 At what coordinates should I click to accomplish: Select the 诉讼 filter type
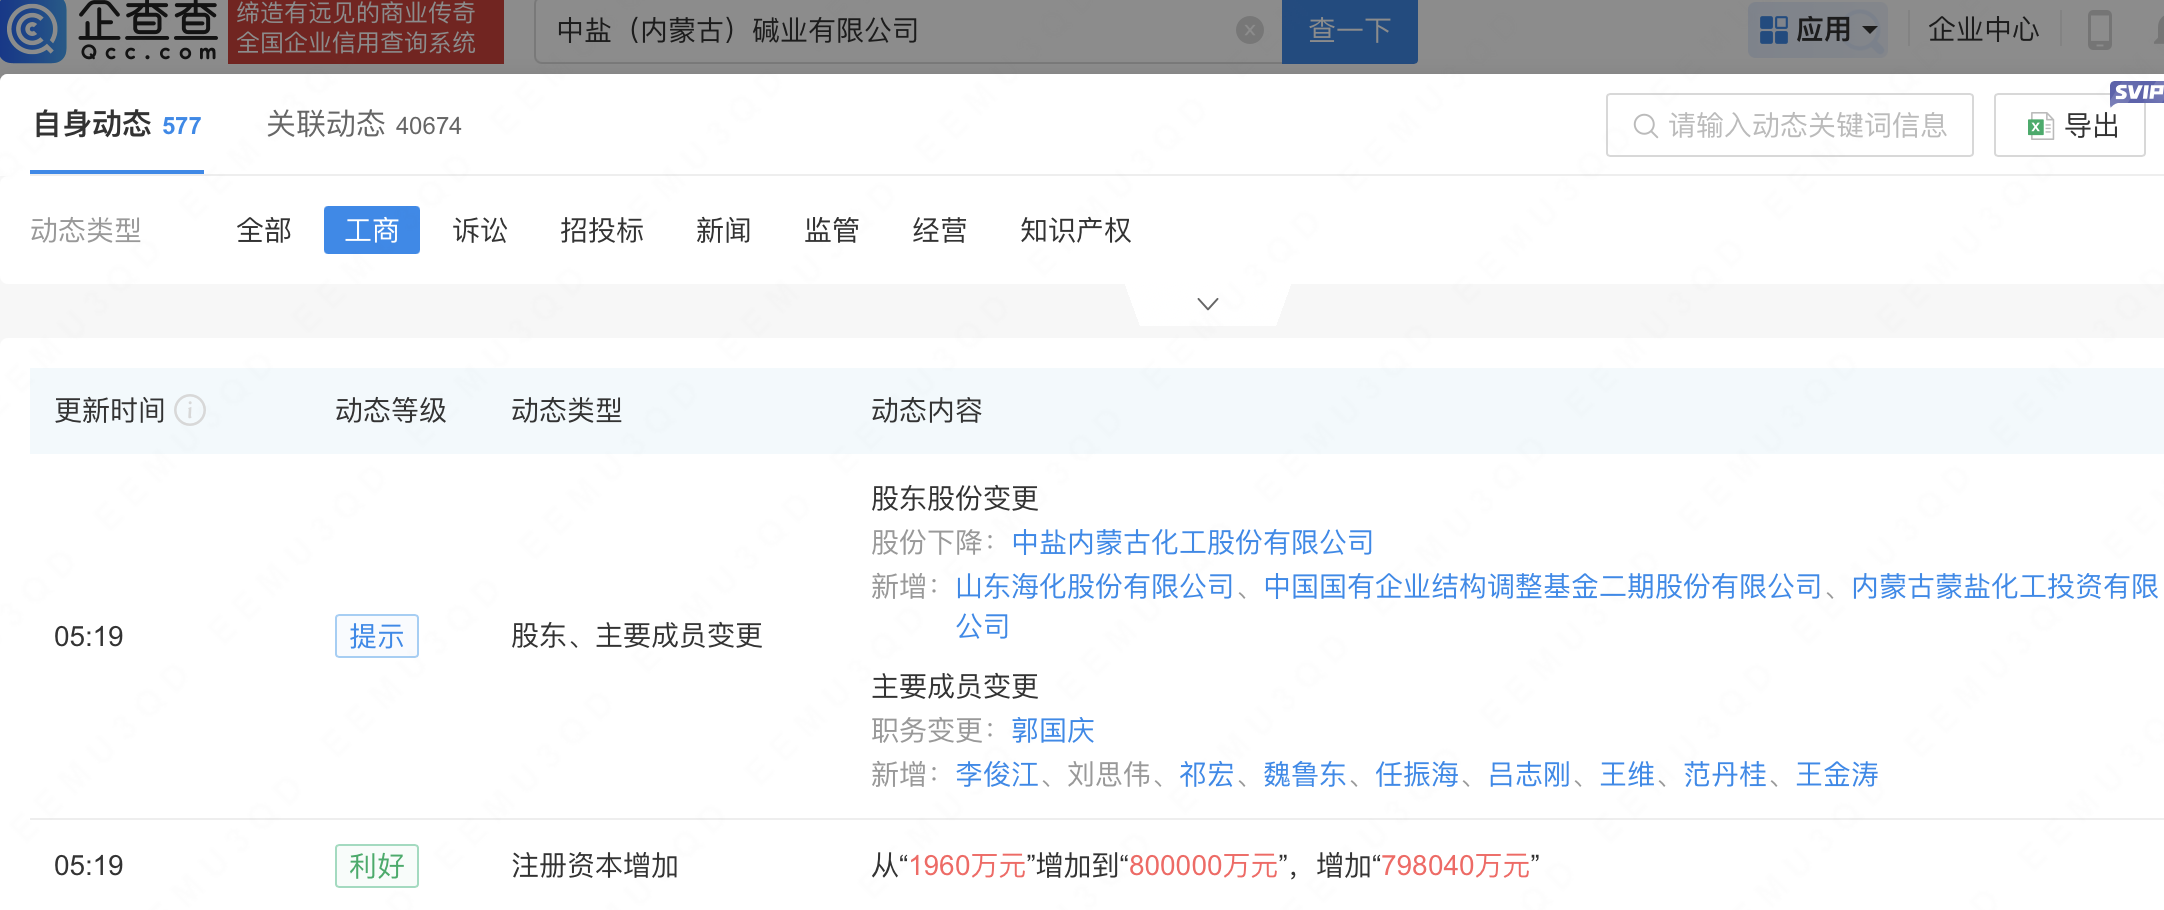tap(480, 231)
